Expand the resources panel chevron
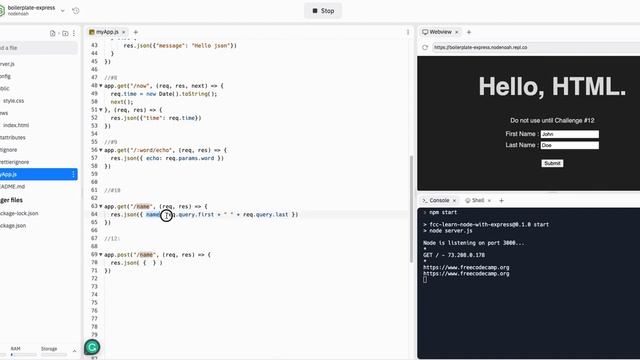The width and height of the screenshot is (640, 360). click(x=74, y=351)
